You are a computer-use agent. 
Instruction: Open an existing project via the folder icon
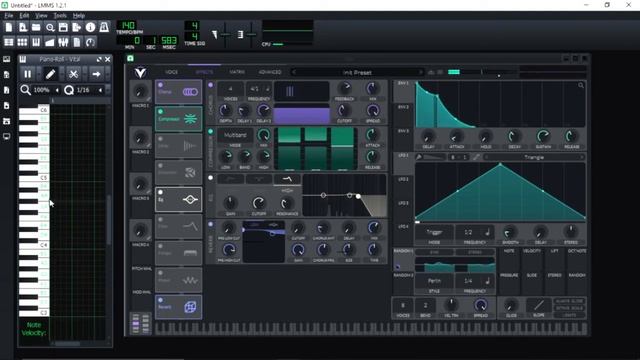(x=36, y=27)
